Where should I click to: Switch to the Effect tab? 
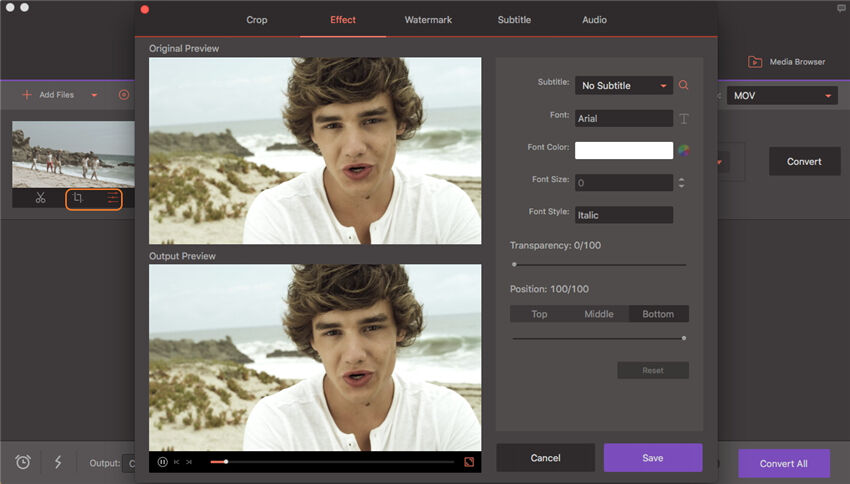pyautogui.click(x=343, y=20)
